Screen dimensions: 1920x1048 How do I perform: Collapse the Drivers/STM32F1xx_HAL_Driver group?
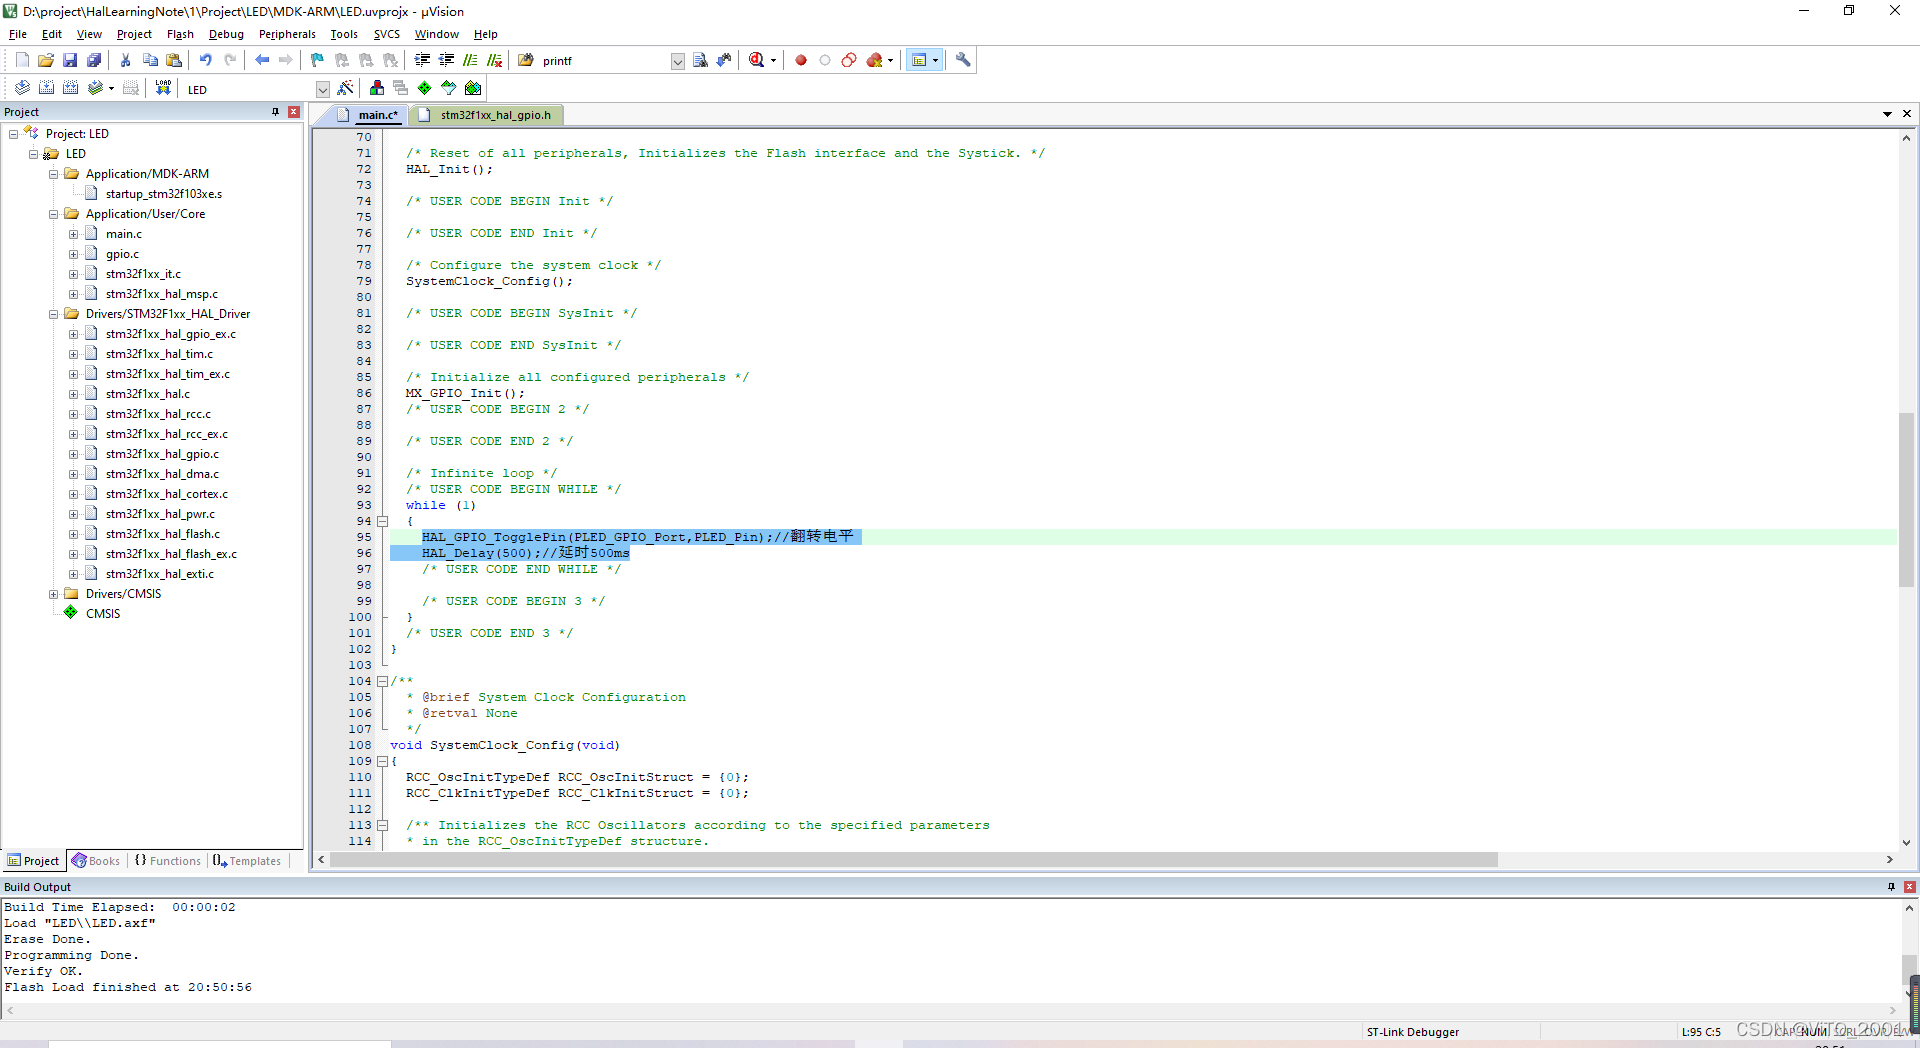point(54,314)
